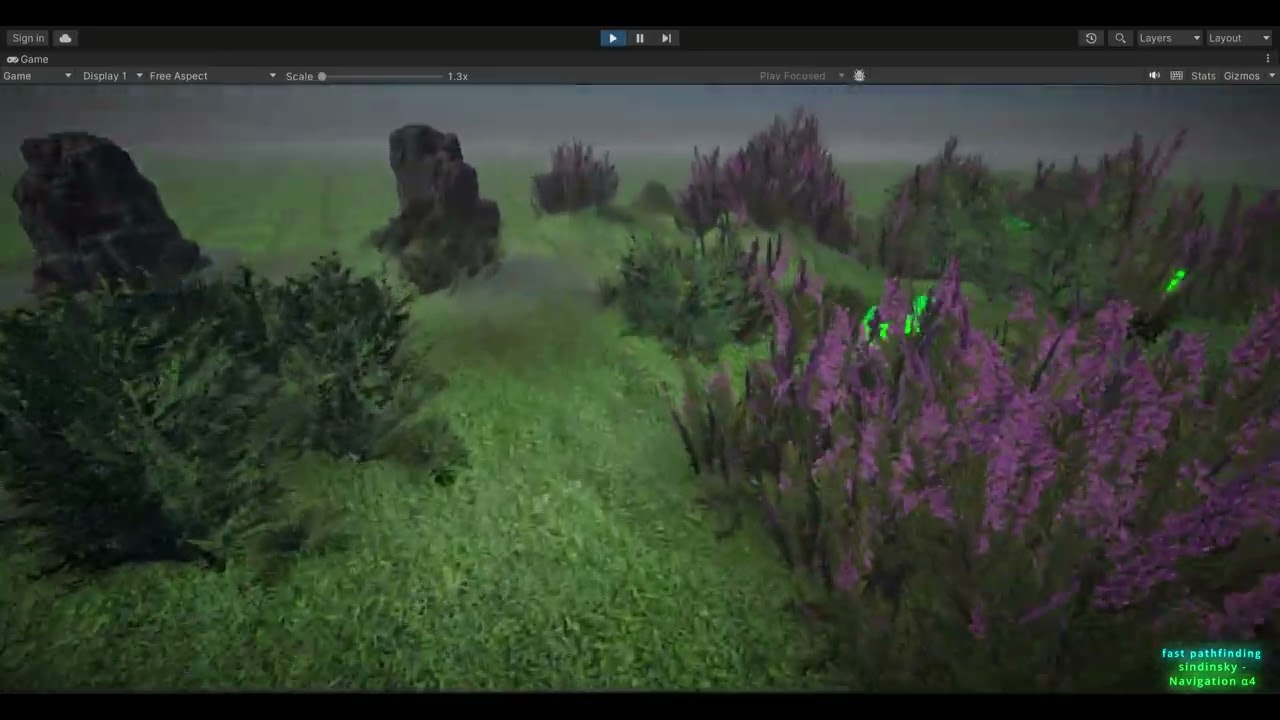The width and height of the screenshot is (1280, 720).
Task: Click the step frame icon
Action: coord(666,37)
